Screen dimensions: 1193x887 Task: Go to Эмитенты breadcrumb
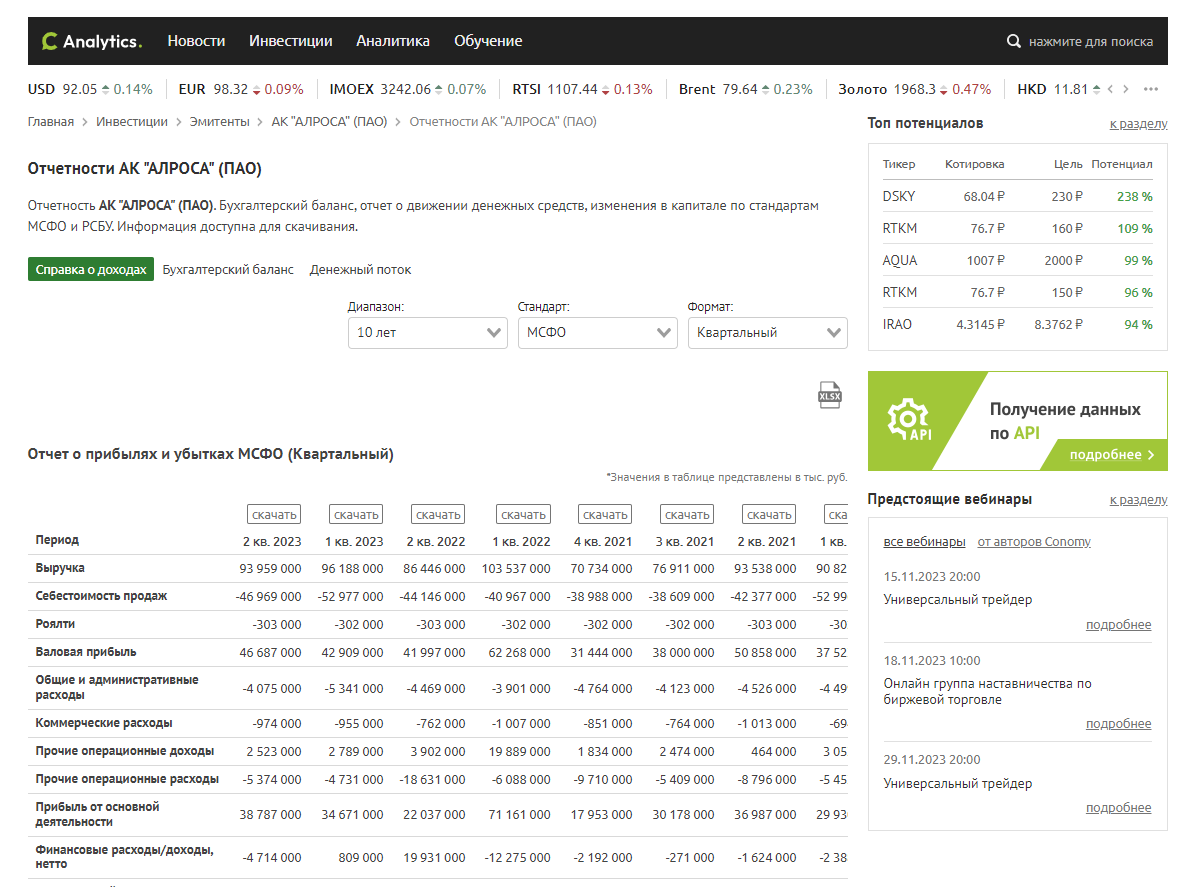[219, 122]
